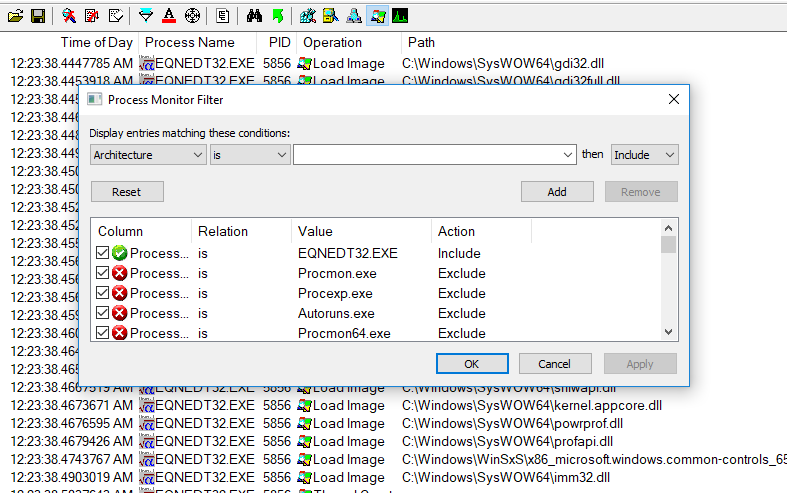Select the powrprof.dll path entry

coord(512,423)
